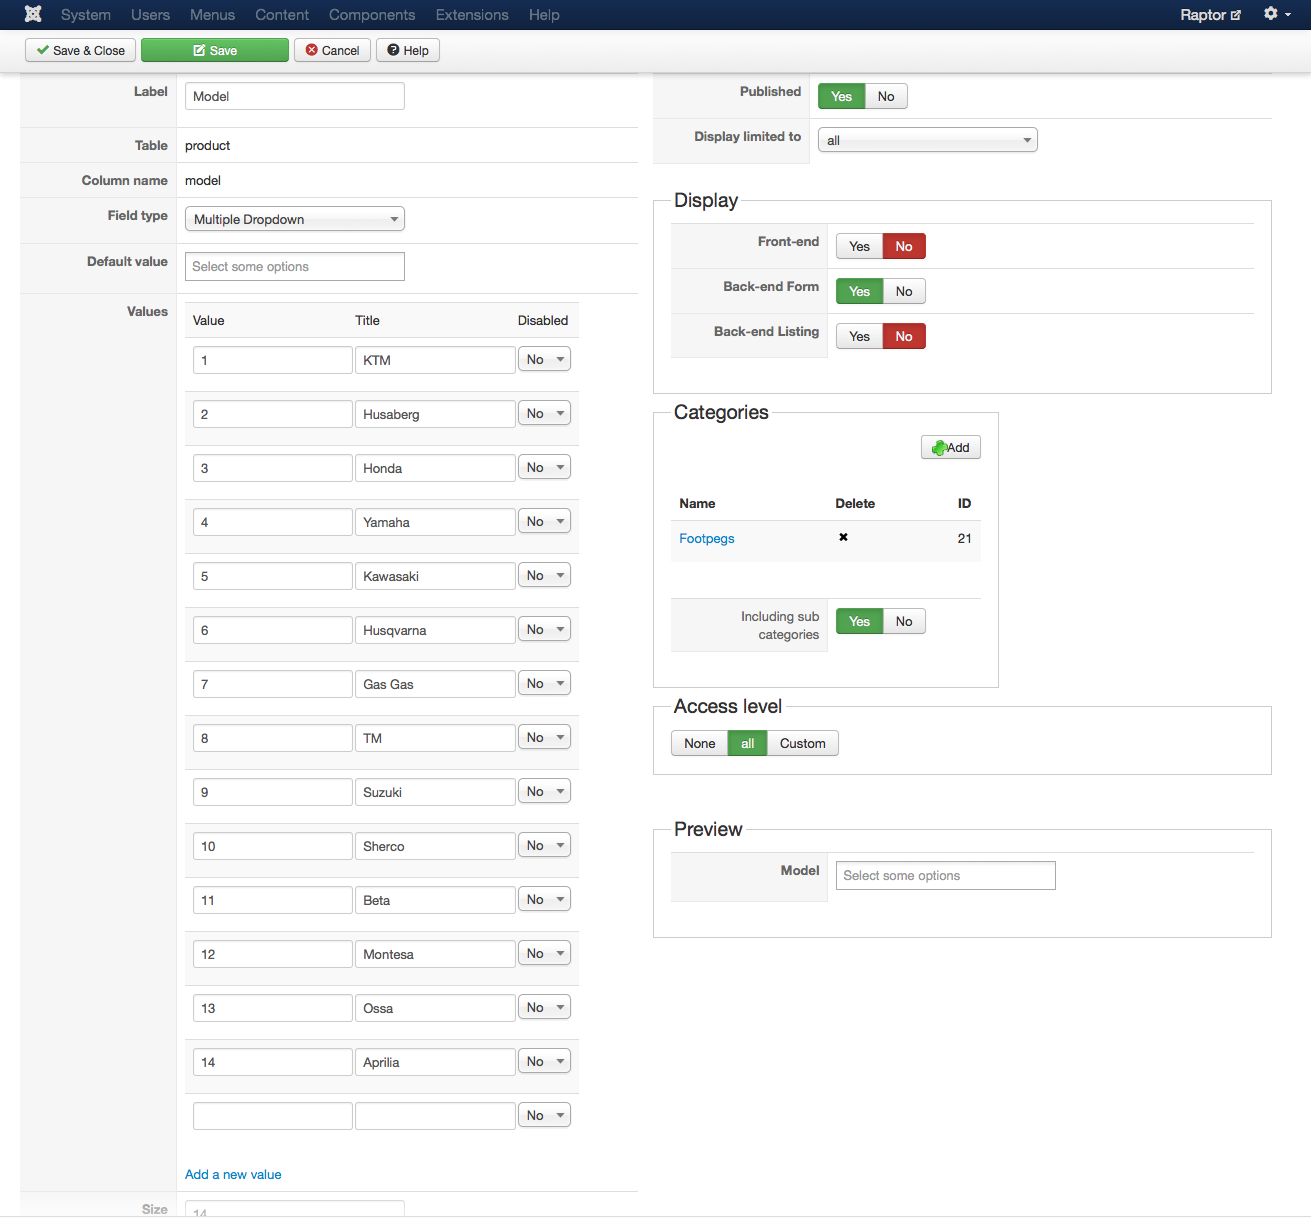This screenshot has height=1218, width=1311.
Task: Open the System menu
Action: click(86, 15)
